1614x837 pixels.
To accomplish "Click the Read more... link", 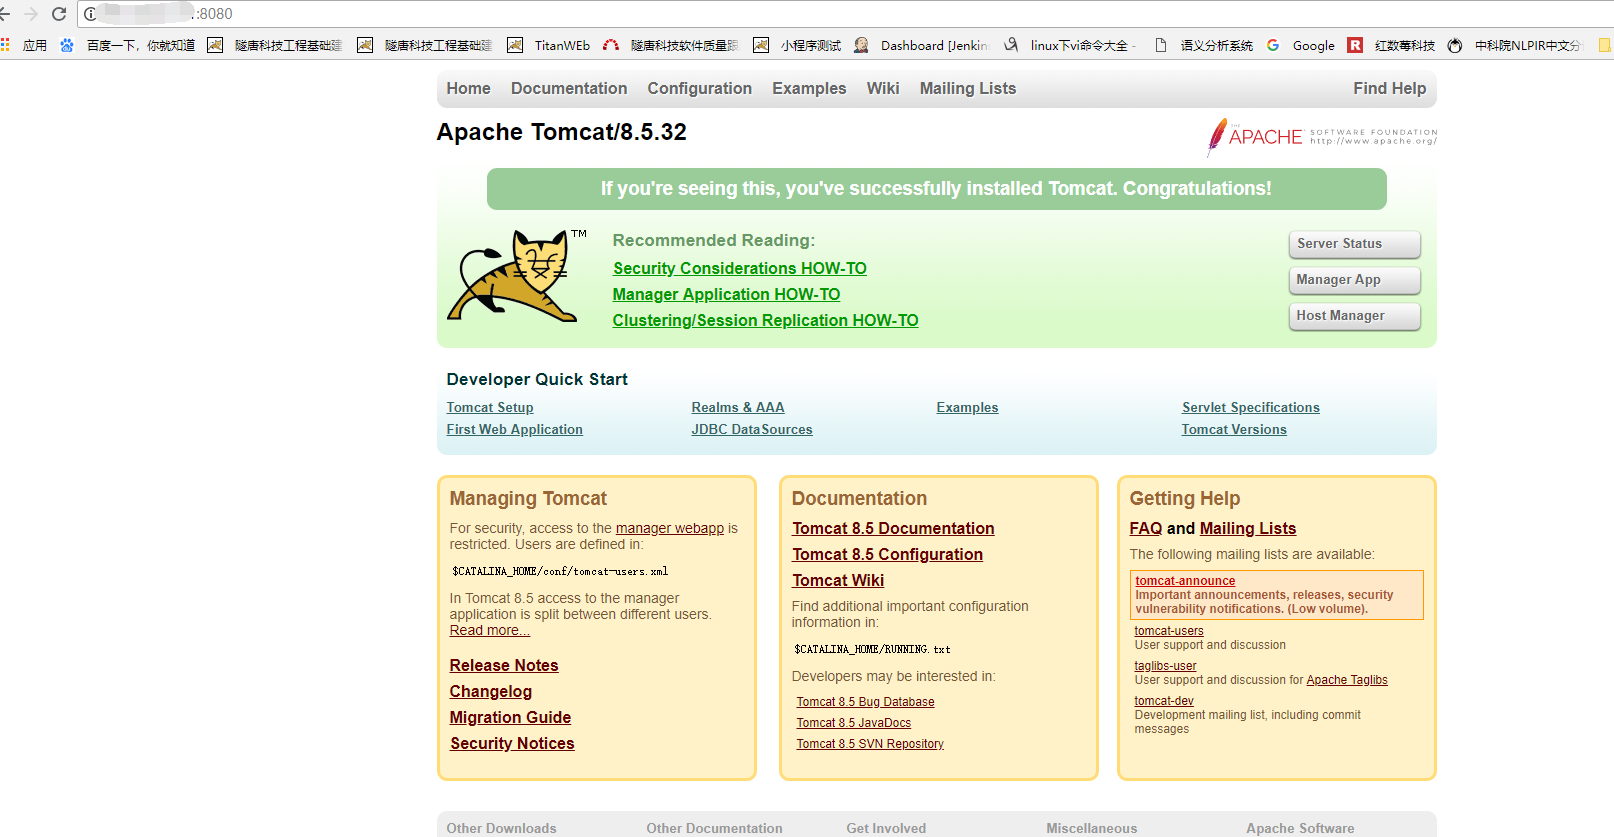I will (490, 630).
